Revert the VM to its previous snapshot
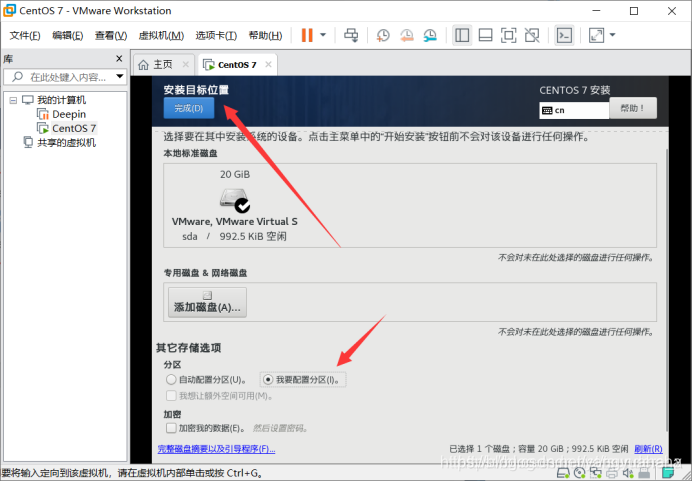 (406, 35)
